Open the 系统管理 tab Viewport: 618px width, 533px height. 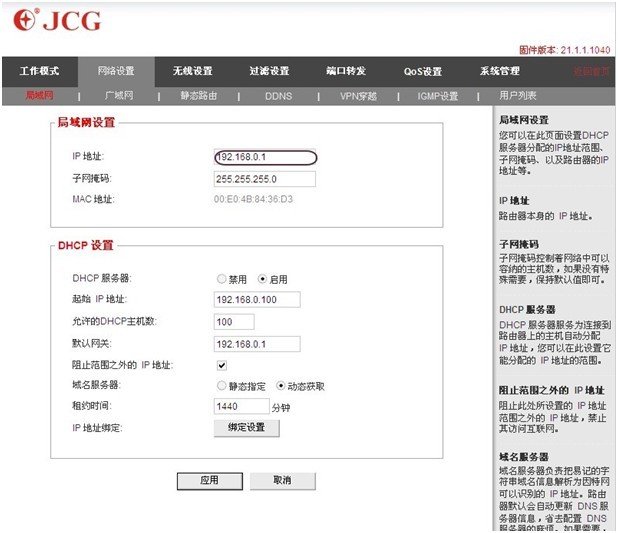pos(500,71)
